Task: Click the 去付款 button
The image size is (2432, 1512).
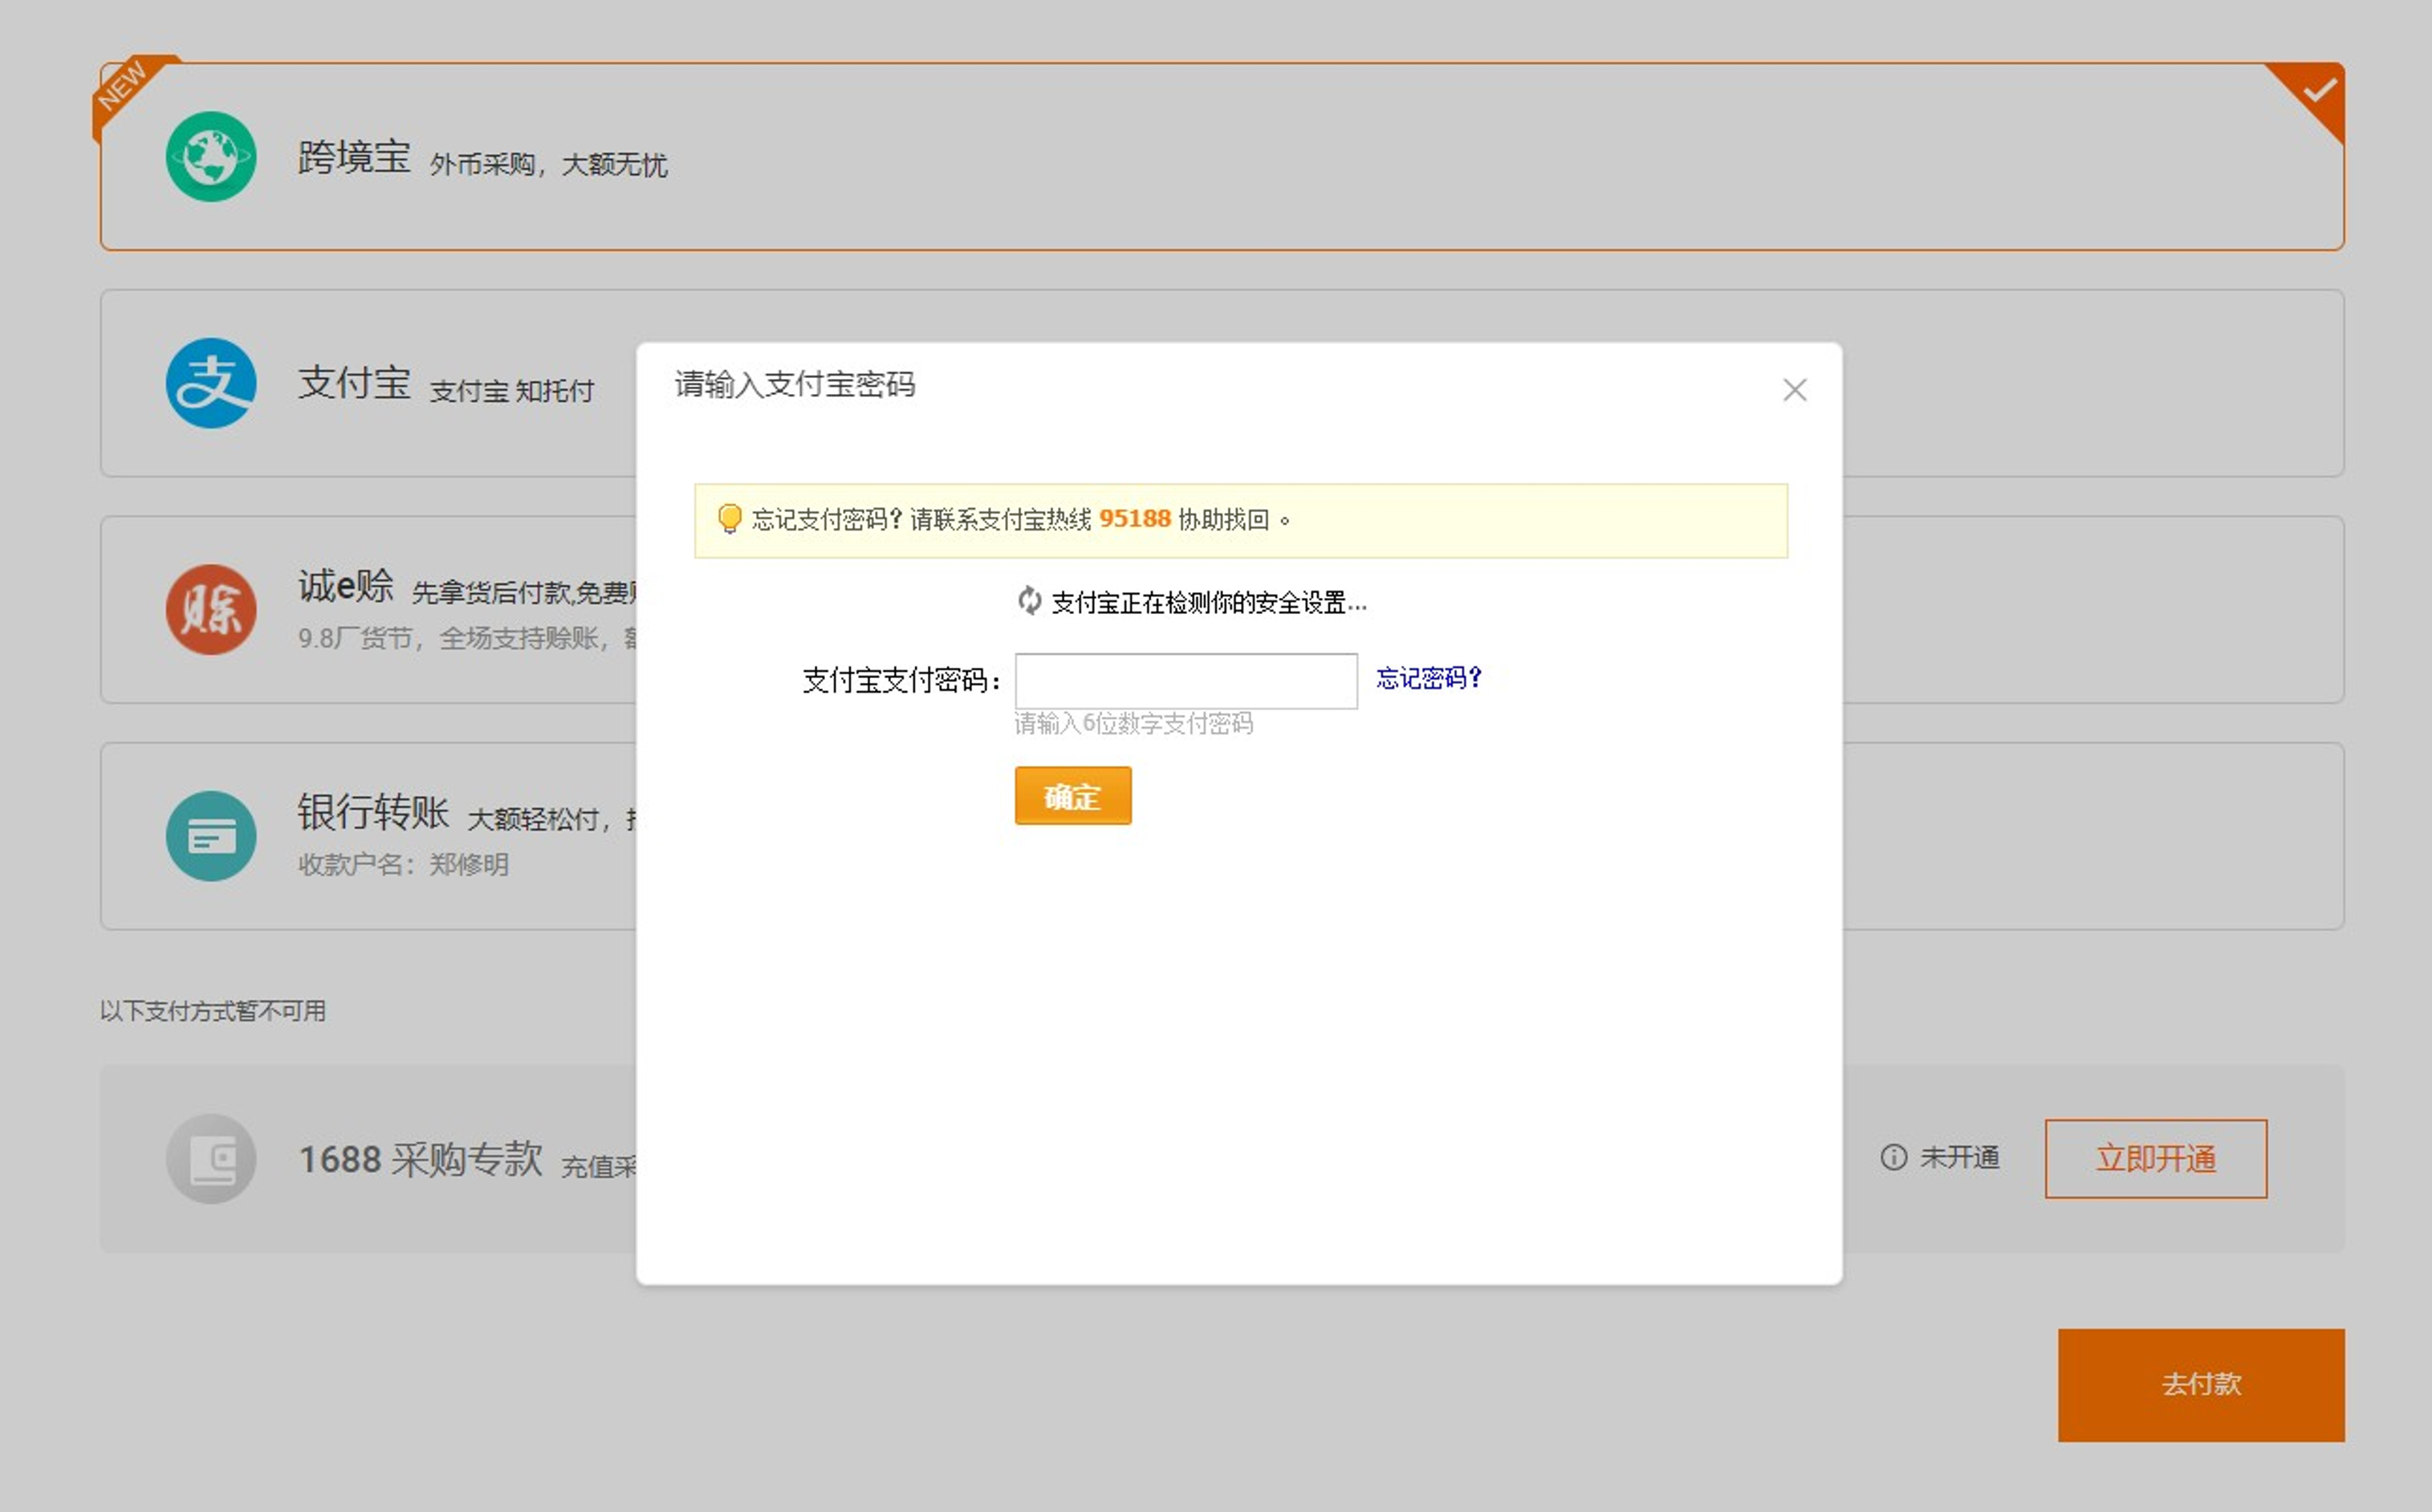Action: point(2201,1385)
